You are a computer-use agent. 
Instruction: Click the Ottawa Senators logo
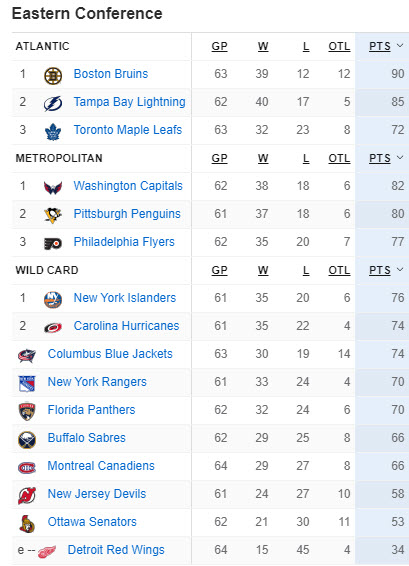[x=27, y=524]
